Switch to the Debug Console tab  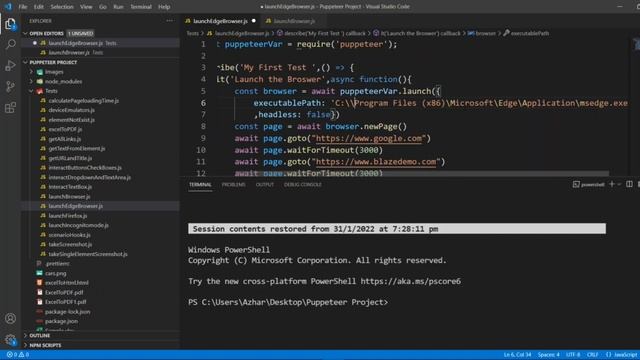coord(302,184)
